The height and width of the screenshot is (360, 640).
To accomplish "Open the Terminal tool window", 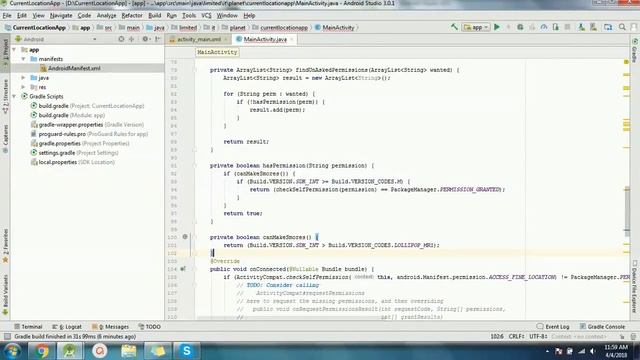I will (28, 327).
